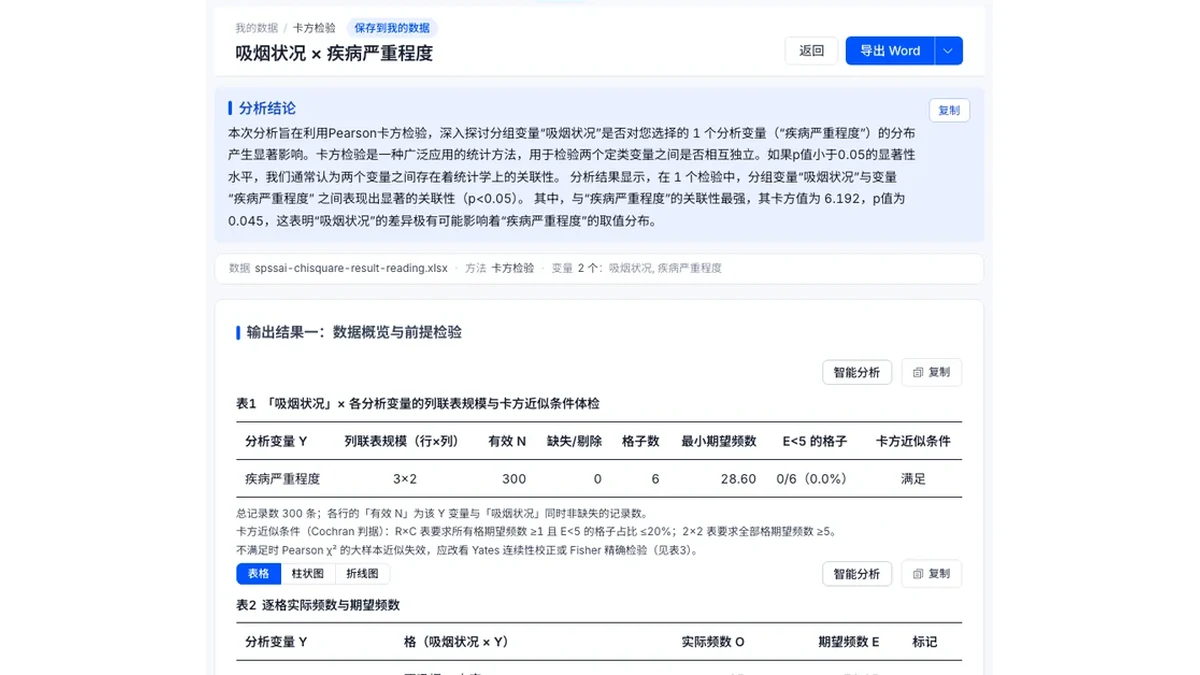This screenshot has height=675, width=1200.
Task: Click the 疾病严重程度 cell in 表1
Action: pyautogui.click(x=283, y=479)
